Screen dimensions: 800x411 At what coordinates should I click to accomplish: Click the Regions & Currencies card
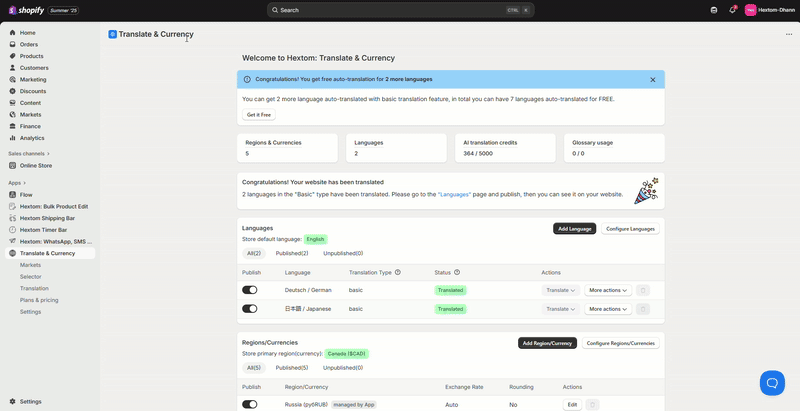tap(287, 148)
